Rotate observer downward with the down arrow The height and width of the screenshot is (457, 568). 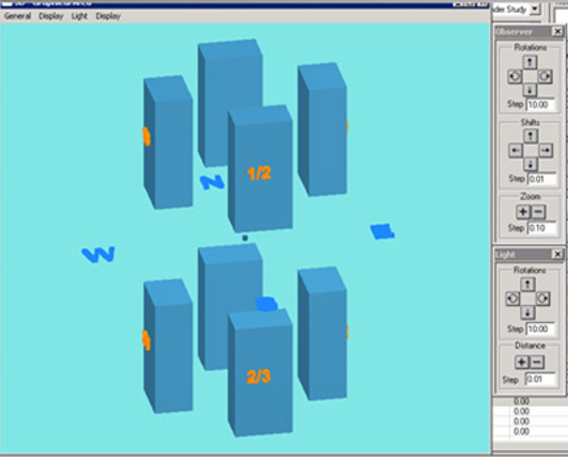pos(530,90)
